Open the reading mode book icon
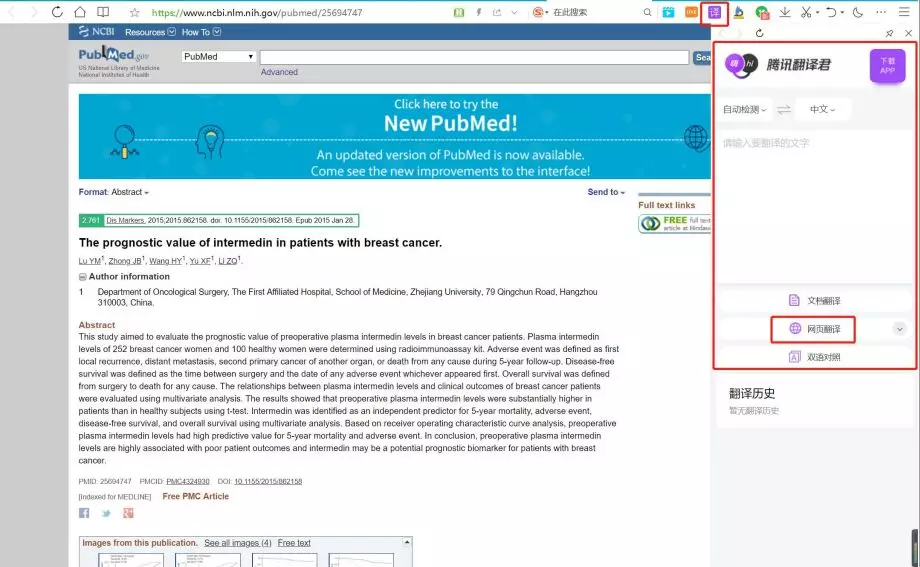 (x=103, y=12)
